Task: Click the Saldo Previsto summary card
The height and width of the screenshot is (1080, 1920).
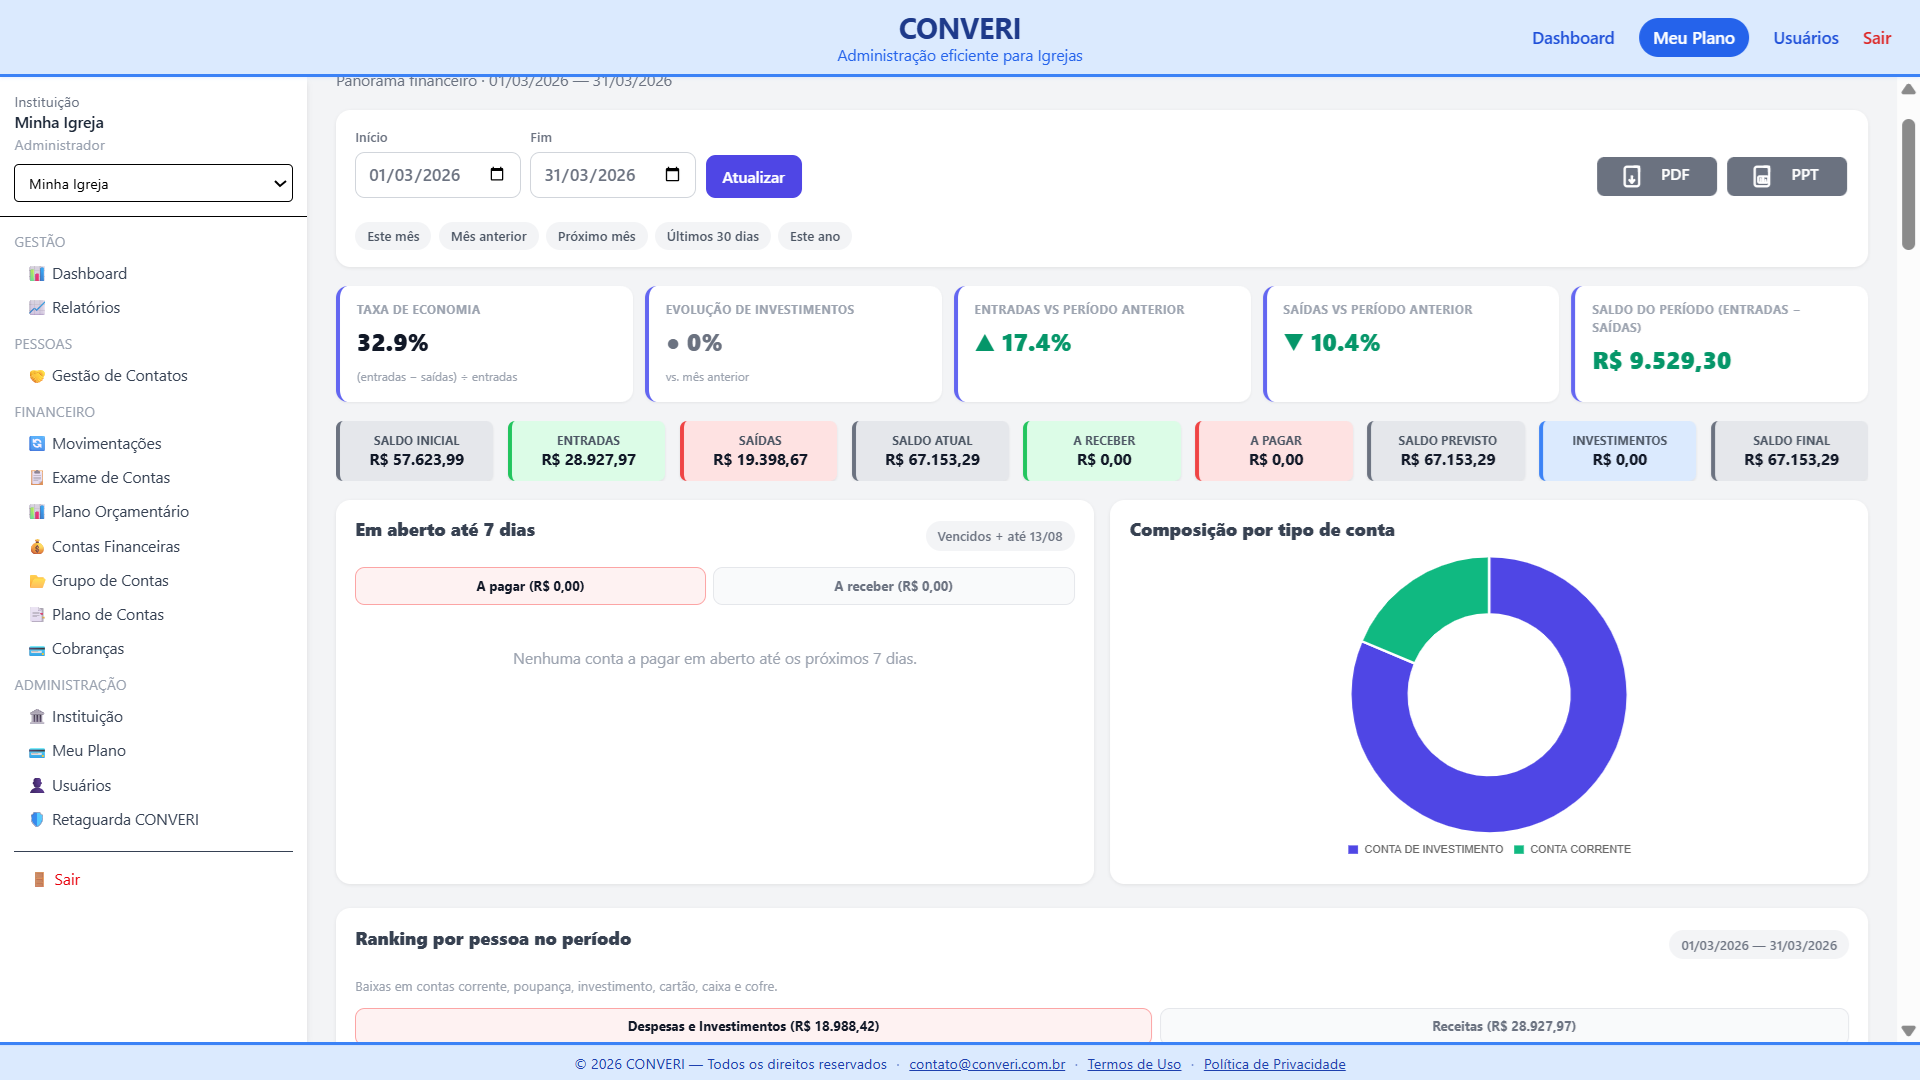Action: click(1446, 451)
